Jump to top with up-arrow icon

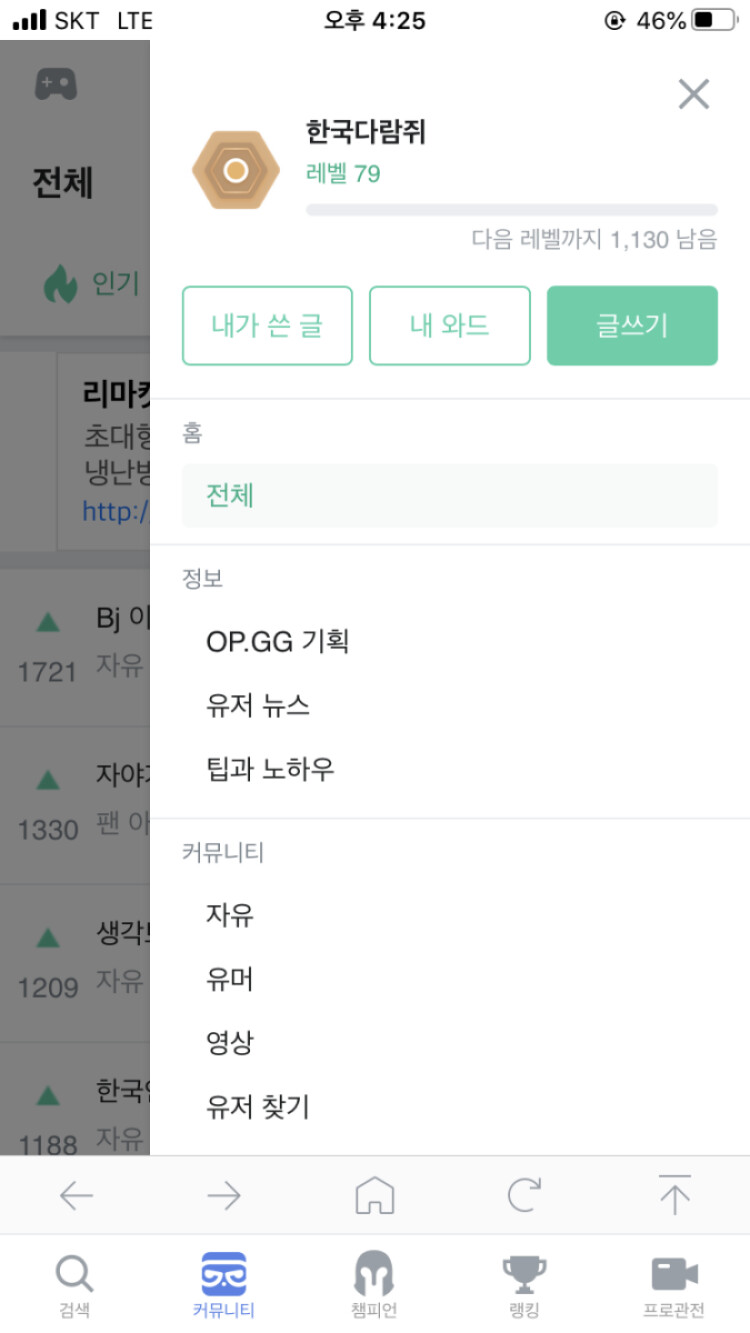[675, 1195]
